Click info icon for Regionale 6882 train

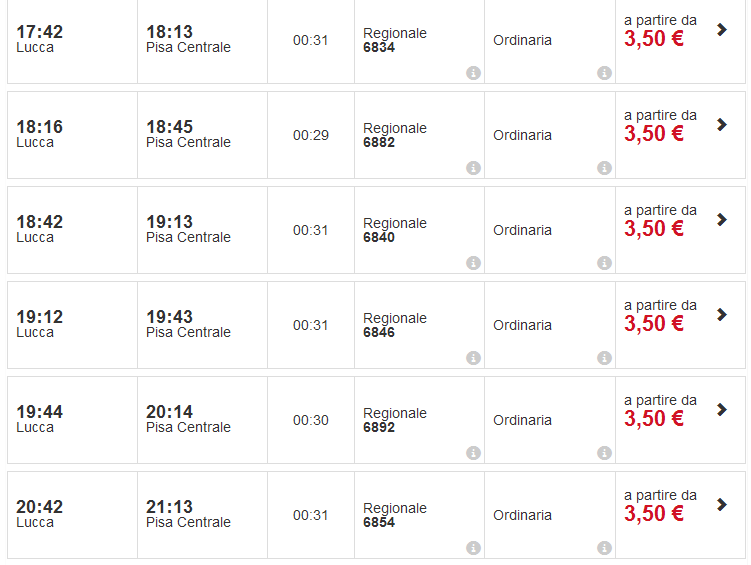pyautogui.click(x=473, y=168)
